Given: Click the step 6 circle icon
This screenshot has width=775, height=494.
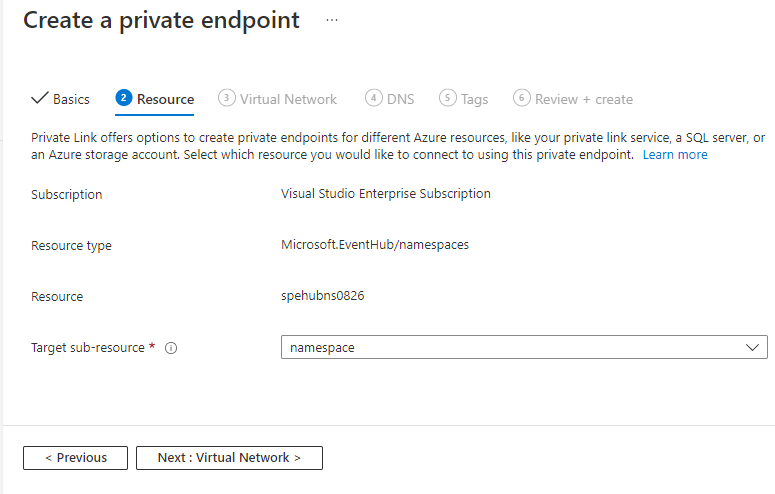Looking at the screenshot, I should point(522,98).
